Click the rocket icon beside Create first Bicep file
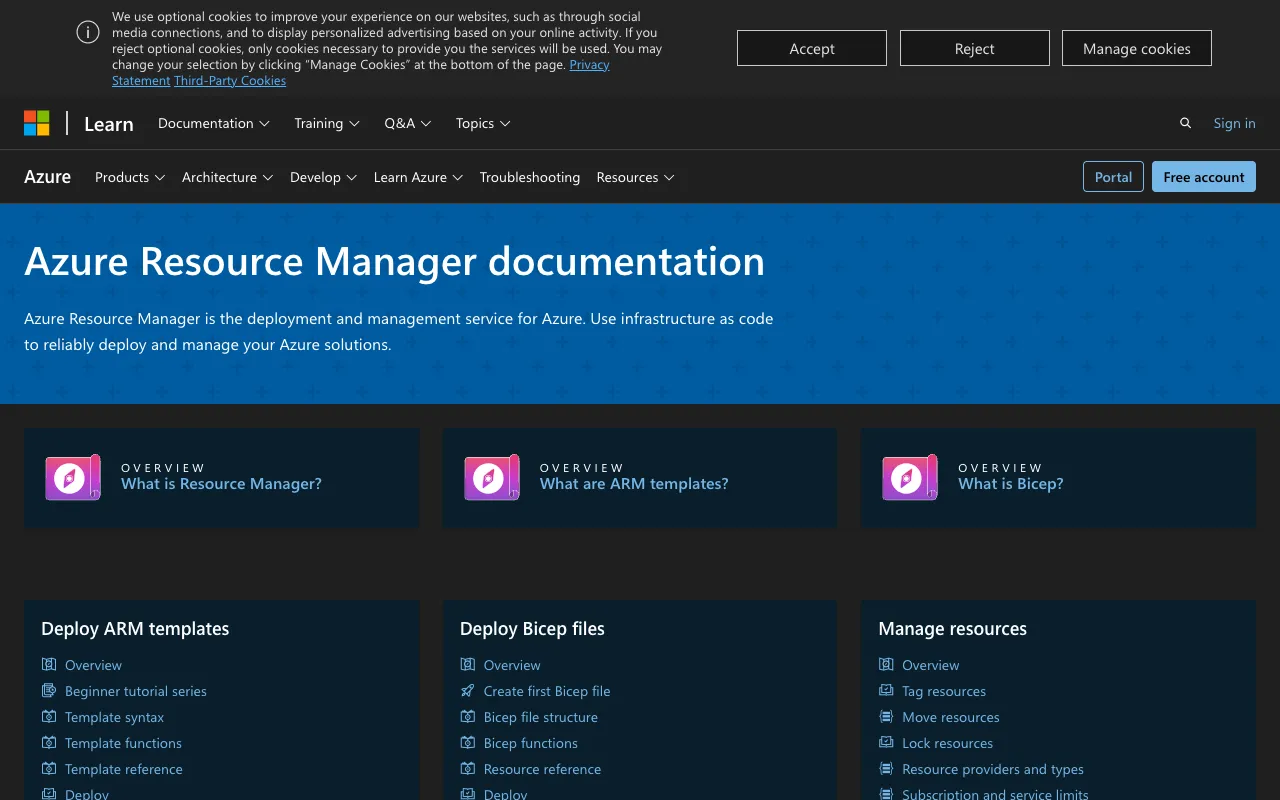1280x800 pixels. [467, 690]
